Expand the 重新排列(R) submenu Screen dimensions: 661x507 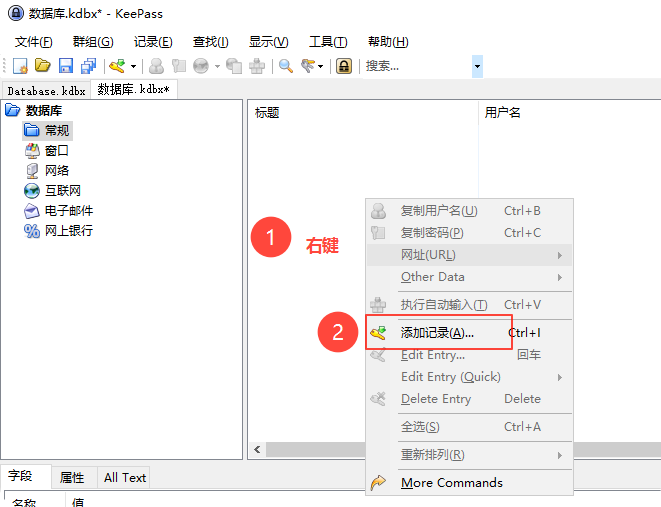[469, 455]
